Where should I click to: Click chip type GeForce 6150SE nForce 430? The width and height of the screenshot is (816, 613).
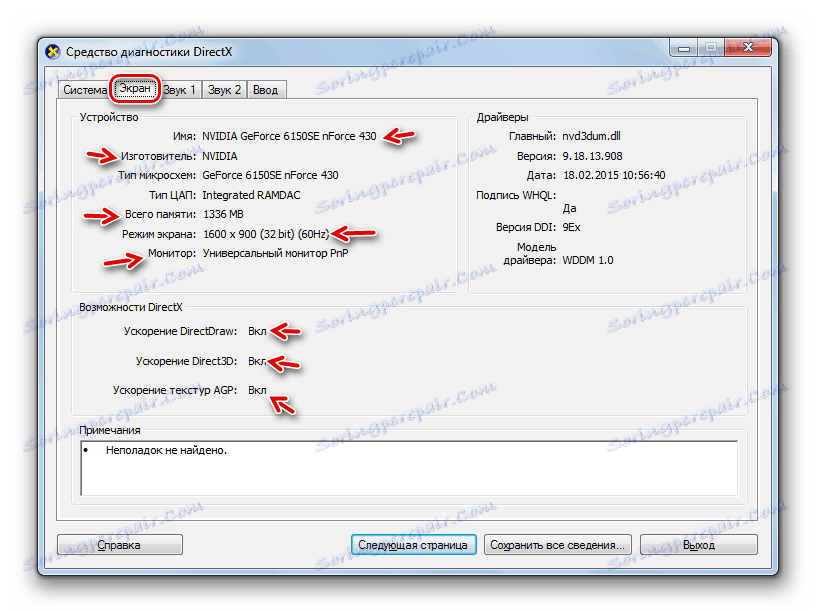pos(270,175)
